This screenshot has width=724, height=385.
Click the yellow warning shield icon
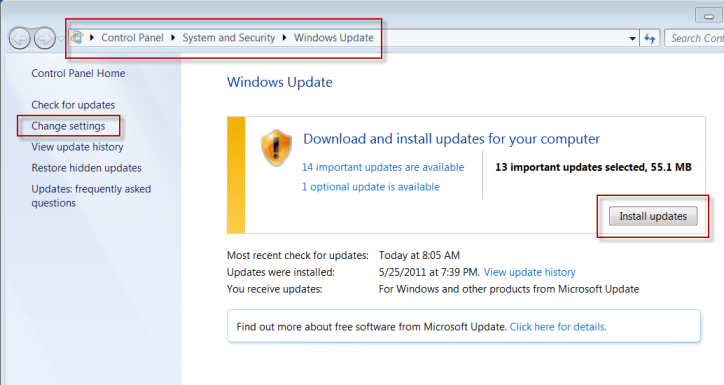pos(276,148)
